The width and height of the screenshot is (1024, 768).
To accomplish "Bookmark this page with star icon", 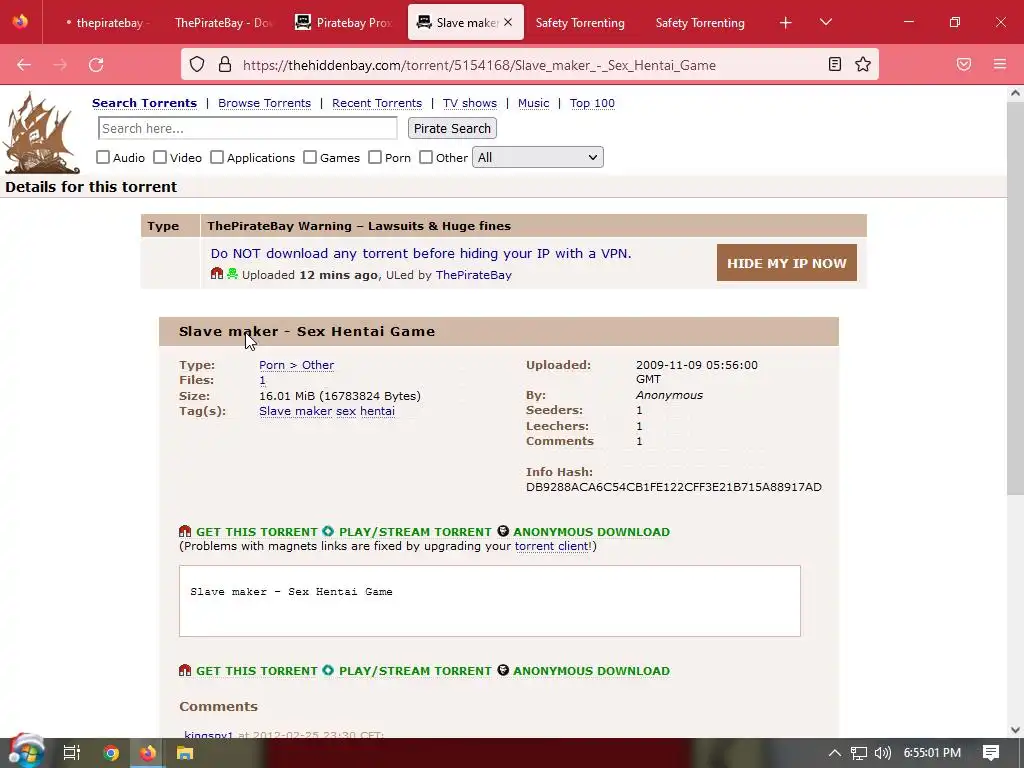I will [x=863, y=64].
